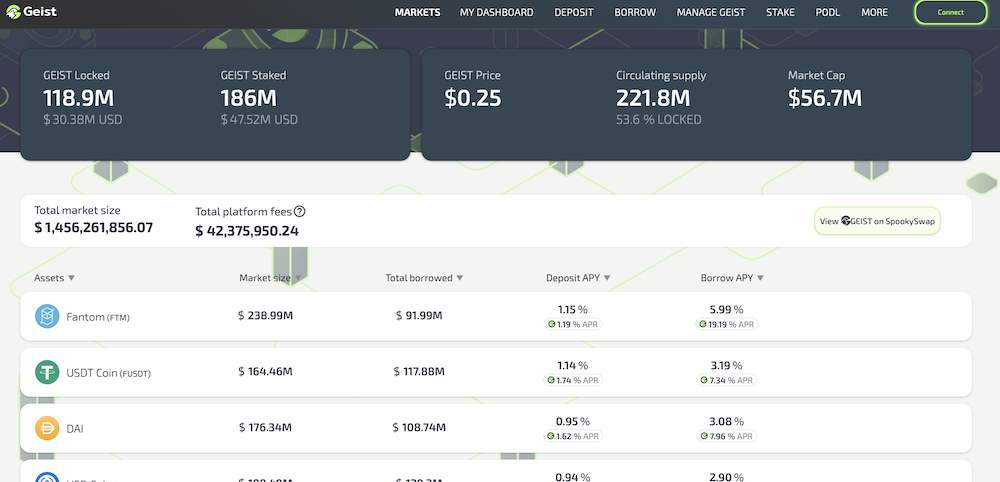Click DAI borrow APY 3.08 %
The width and height of the screenshot is (1000, 482).
click(x=726, y=421)
